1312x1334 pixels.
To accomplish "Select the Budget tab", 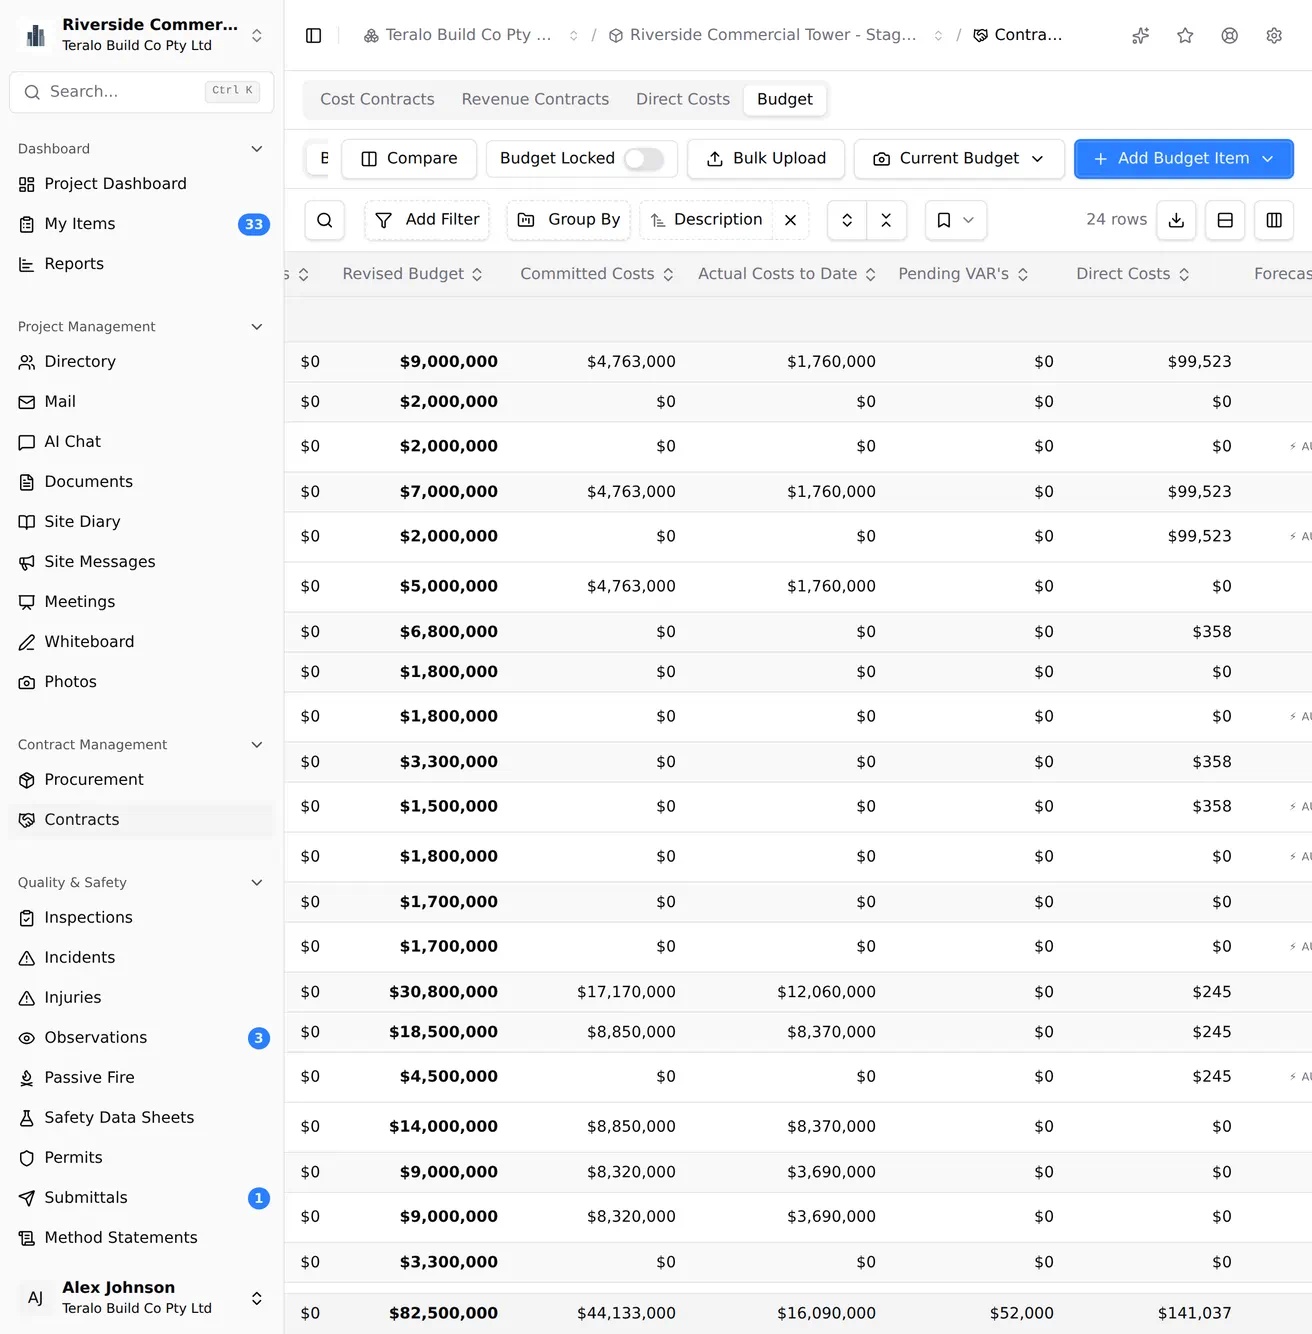I will (x=785, y=99).
